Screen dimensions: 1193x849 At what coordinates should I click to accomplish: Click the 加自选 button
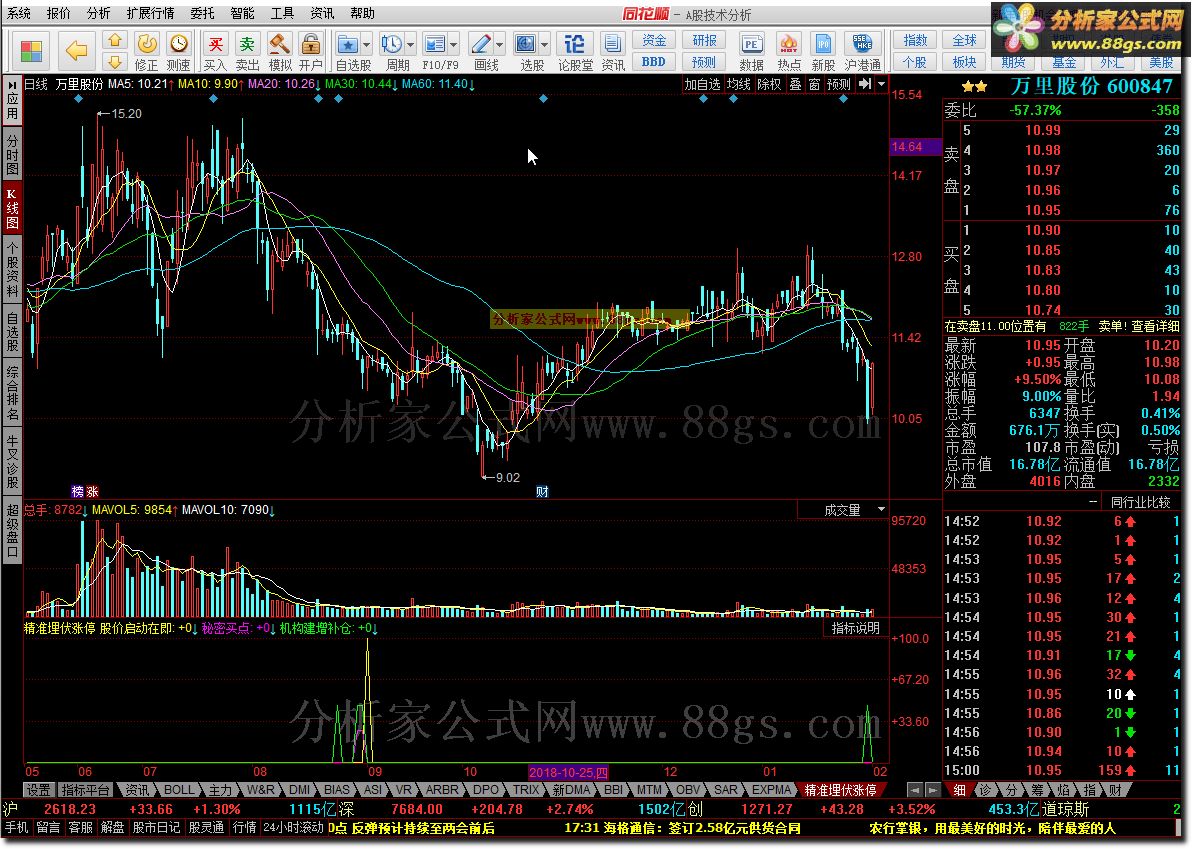(702, 84)
